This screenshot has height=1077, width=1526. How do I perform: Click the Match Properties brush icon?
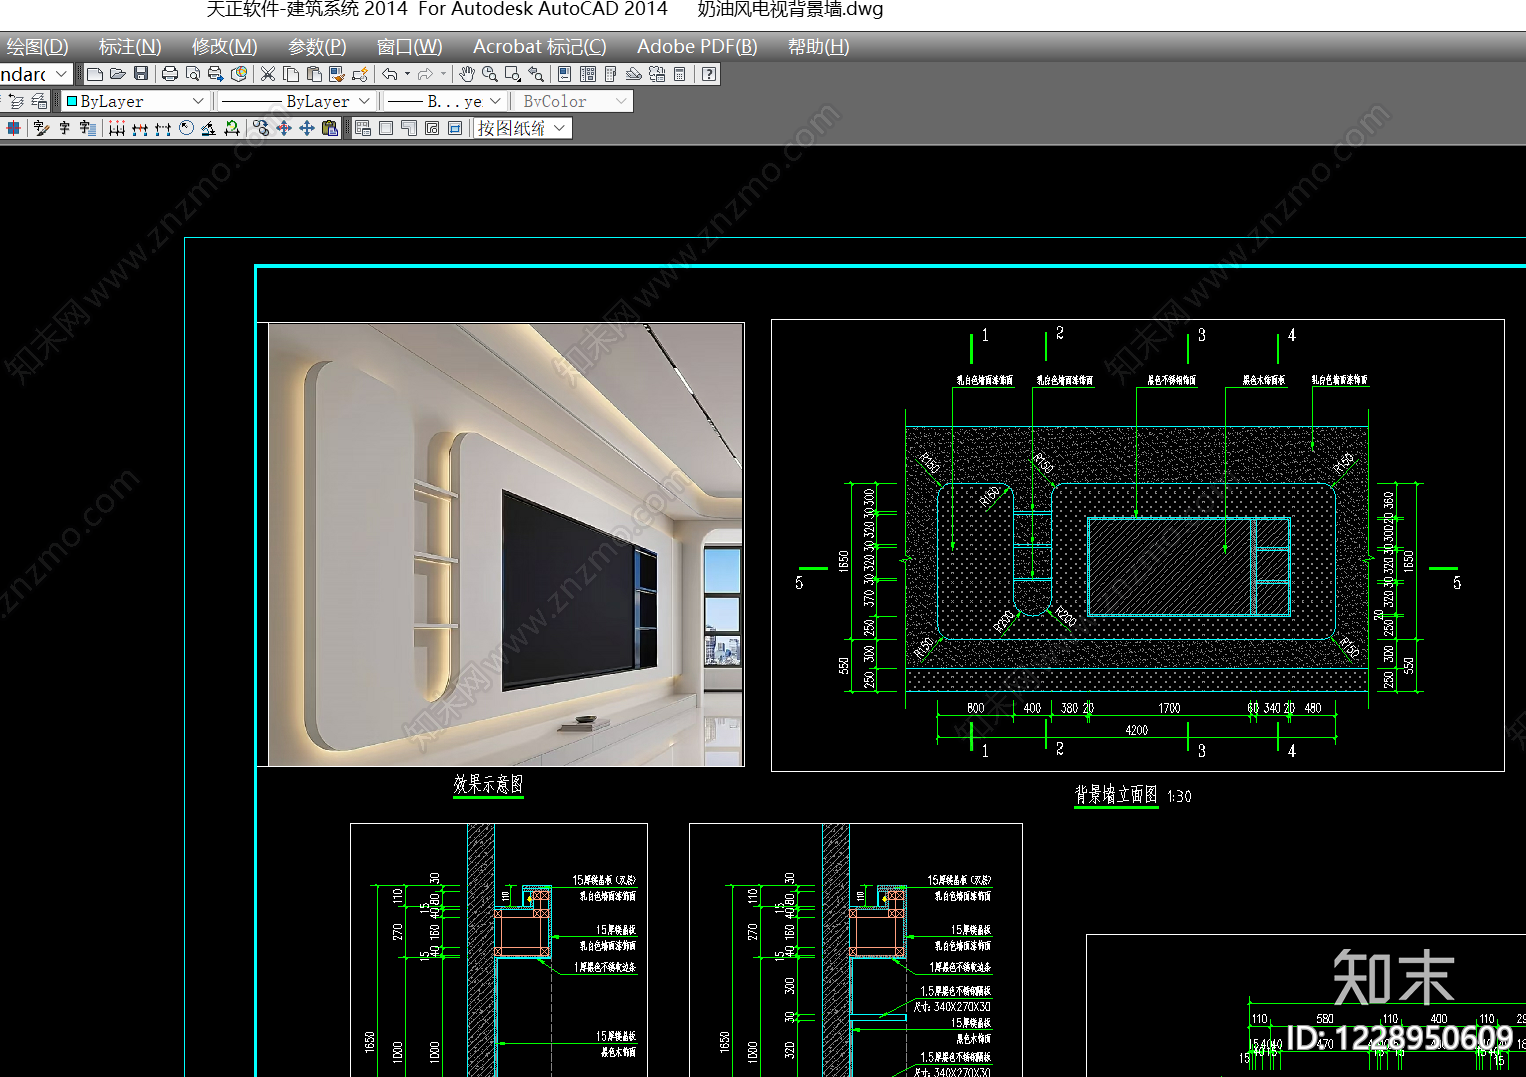pyautogui.click(x=337, y=74)
